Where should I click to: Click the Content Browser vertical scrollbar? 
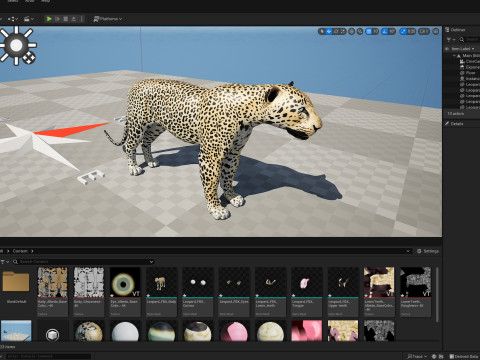437,294
